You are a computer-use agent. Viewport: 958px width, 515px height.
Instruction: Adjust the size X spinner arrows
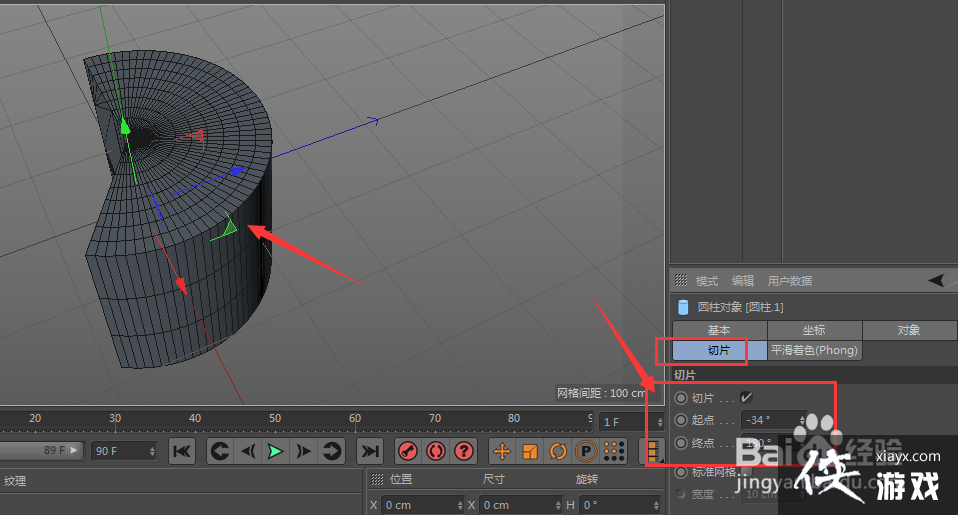coord(558,505)
